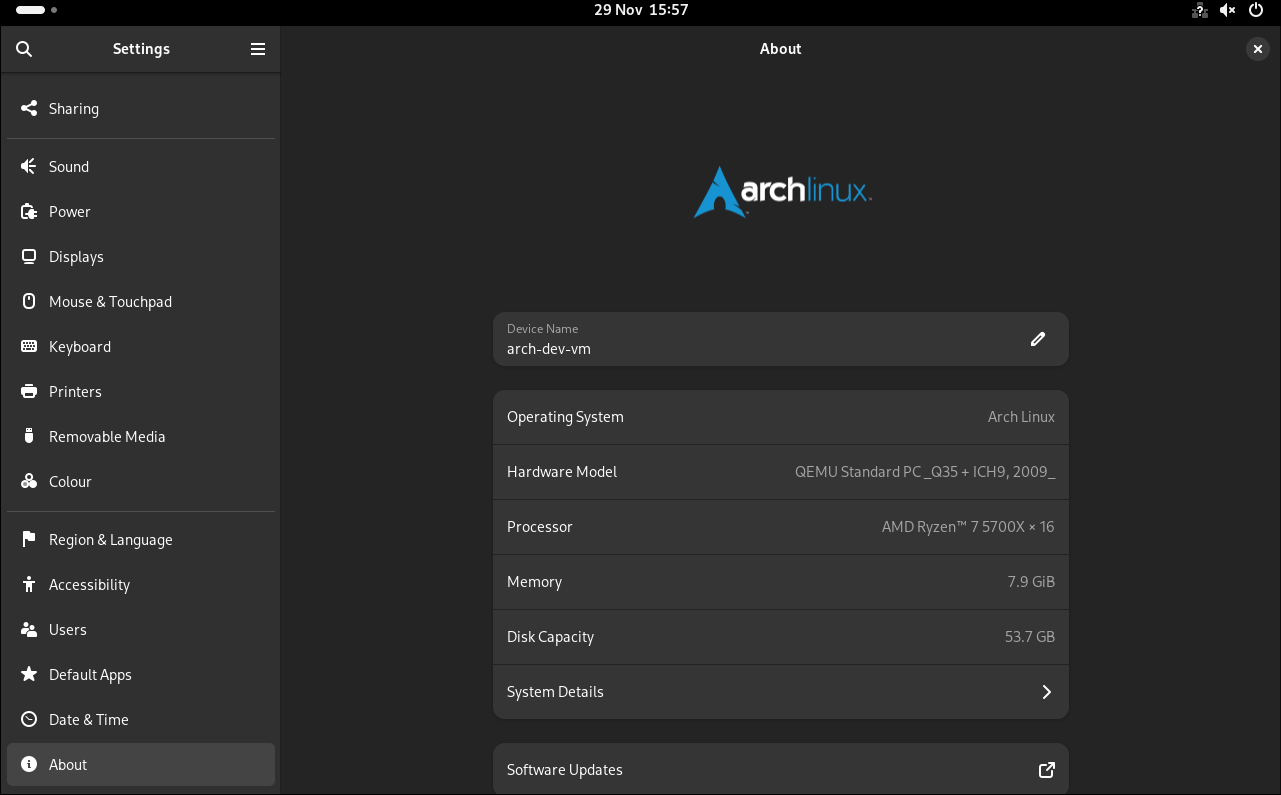Close the About settings window
Image resolution: width=1281 pixels, height=795 pixels.
[x=1258, y=49]
